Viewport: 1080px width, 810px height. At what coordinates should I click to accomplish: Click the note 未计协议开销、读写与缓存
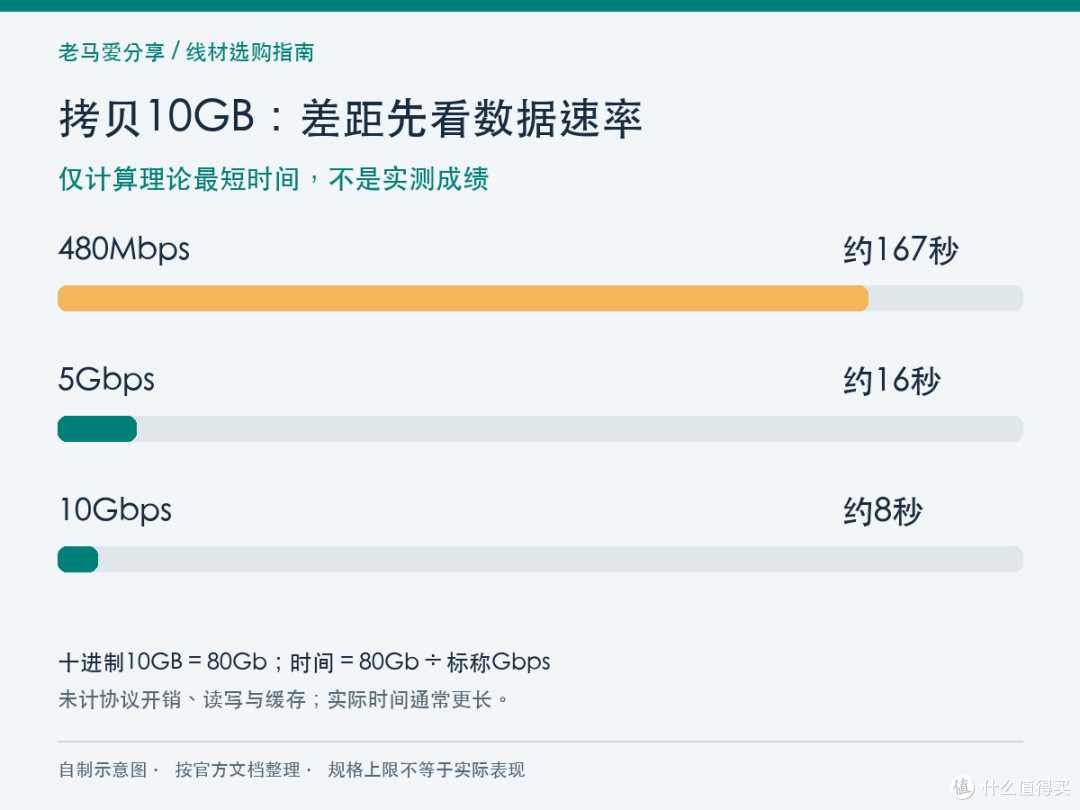click(x=182, y=700)
